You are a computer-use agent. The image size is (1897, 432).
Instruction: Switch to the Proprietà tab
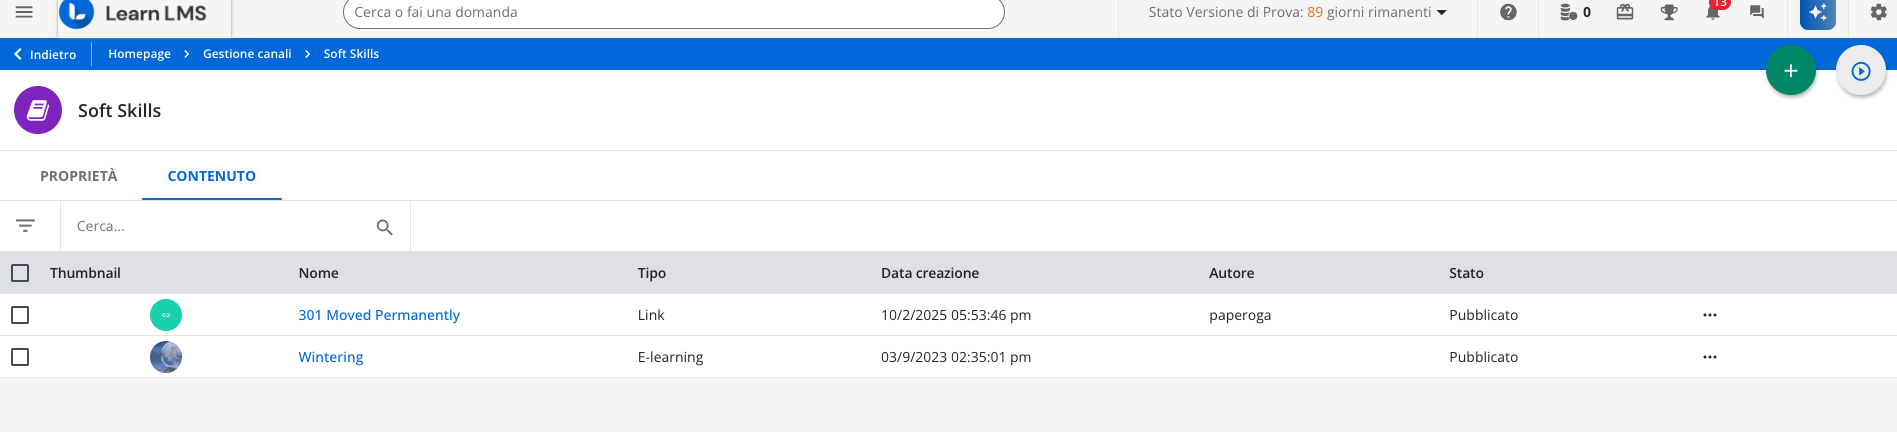[79, 176]
